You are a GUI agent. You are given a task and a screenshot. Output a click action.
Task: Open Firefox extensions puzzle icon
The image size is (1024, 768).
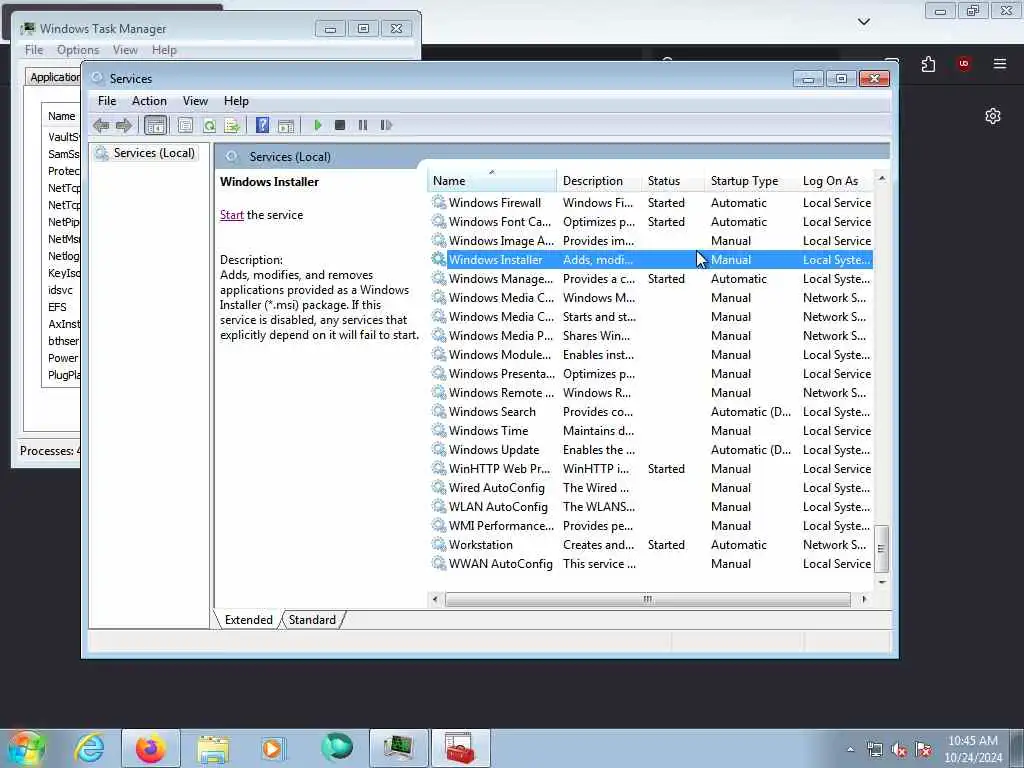929,64
